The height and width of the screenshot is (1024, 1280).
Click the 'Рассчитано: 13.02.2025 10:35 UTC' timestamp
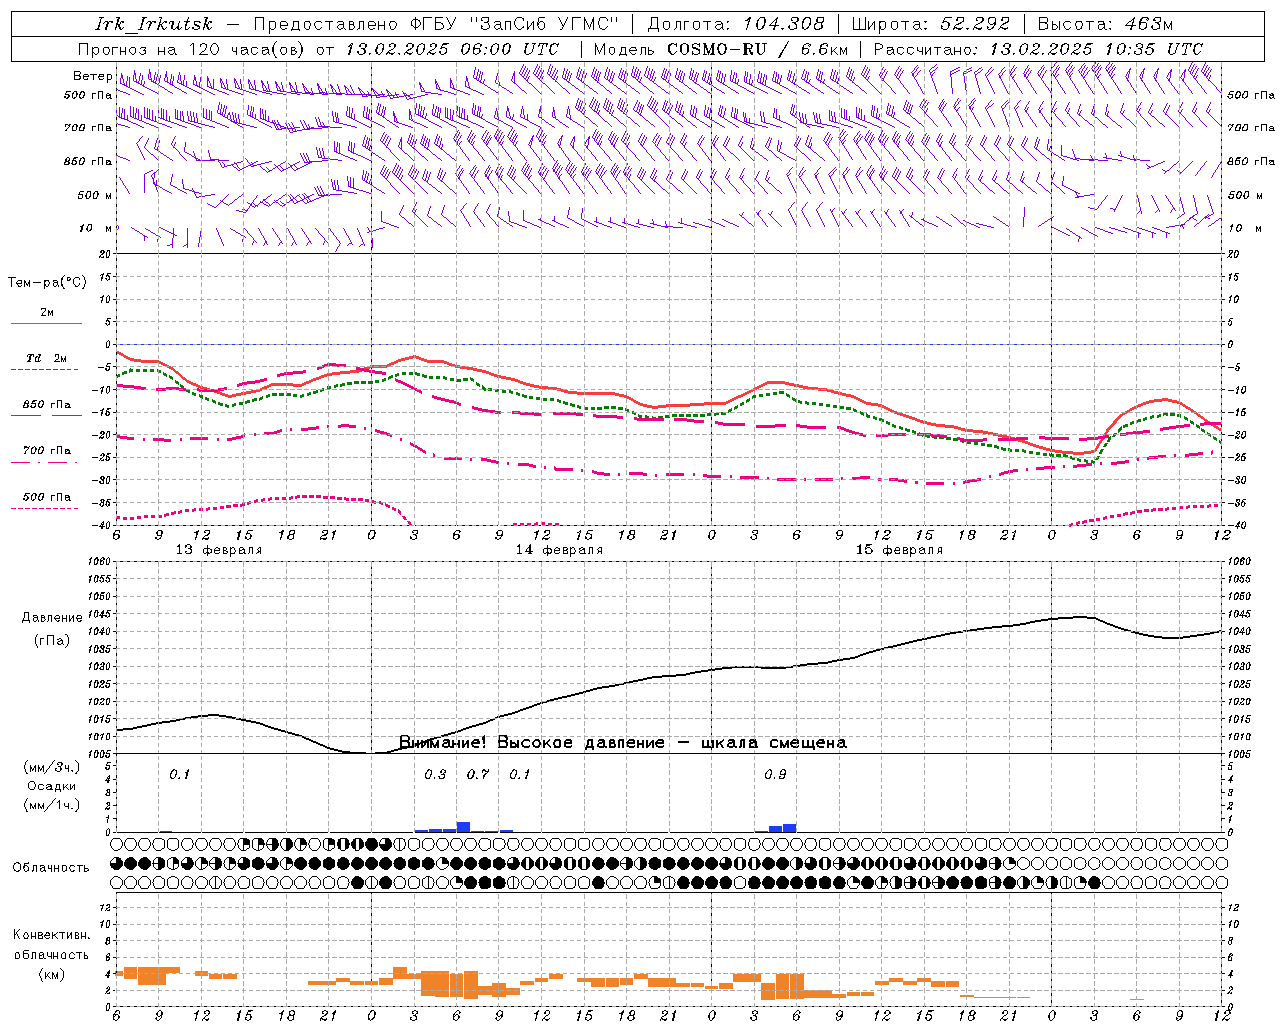[1038, 49]
